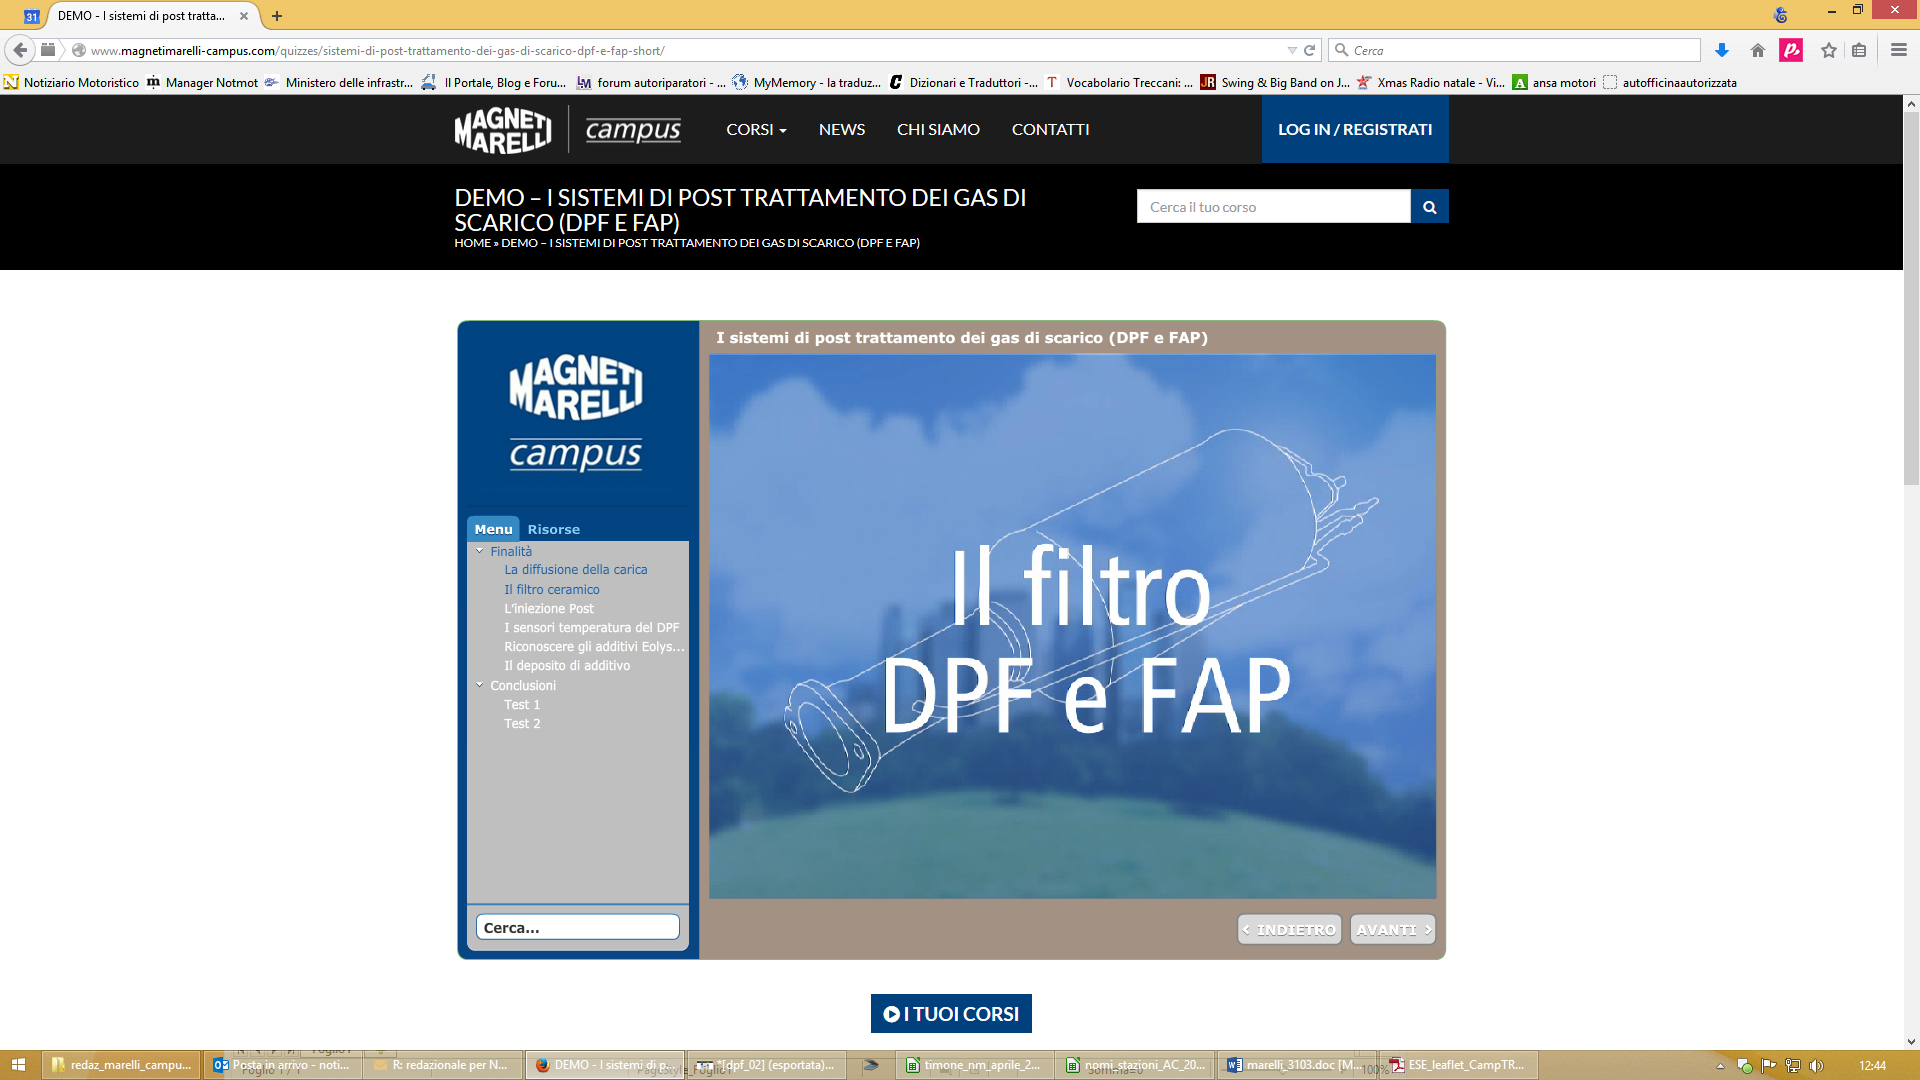Bookmark this page with the star icon
This screenshot has height=1080, width=1920.
pos(1829,50)
